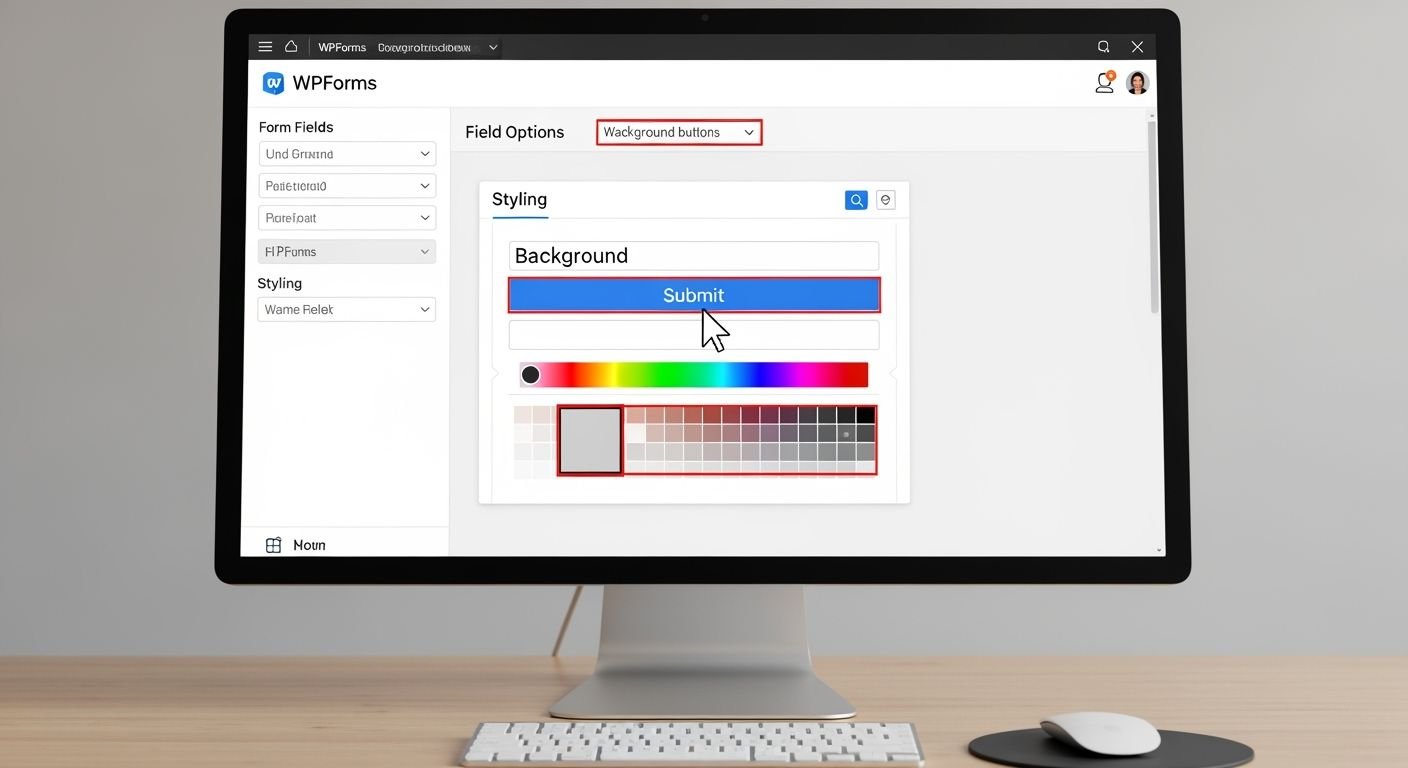Click the shield icon beside Styling search

(885, 200)
